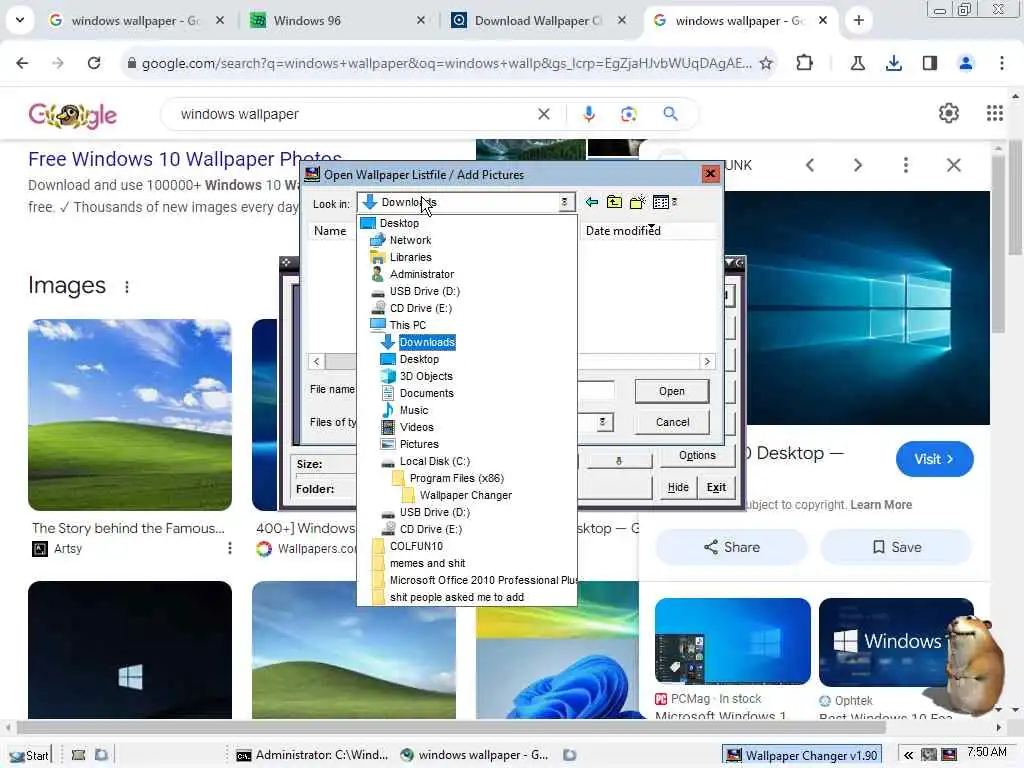
Task: Click Hide in Wallpaper Changer window
Action: click(x=678, y=487)
